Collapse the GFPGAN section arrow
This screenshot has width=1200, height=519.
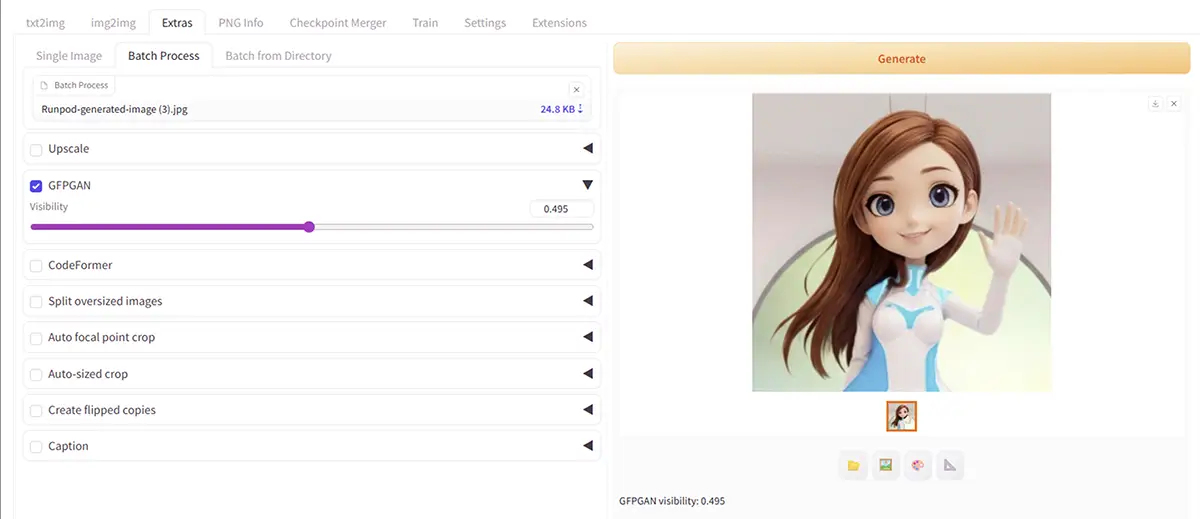point(587,185)
